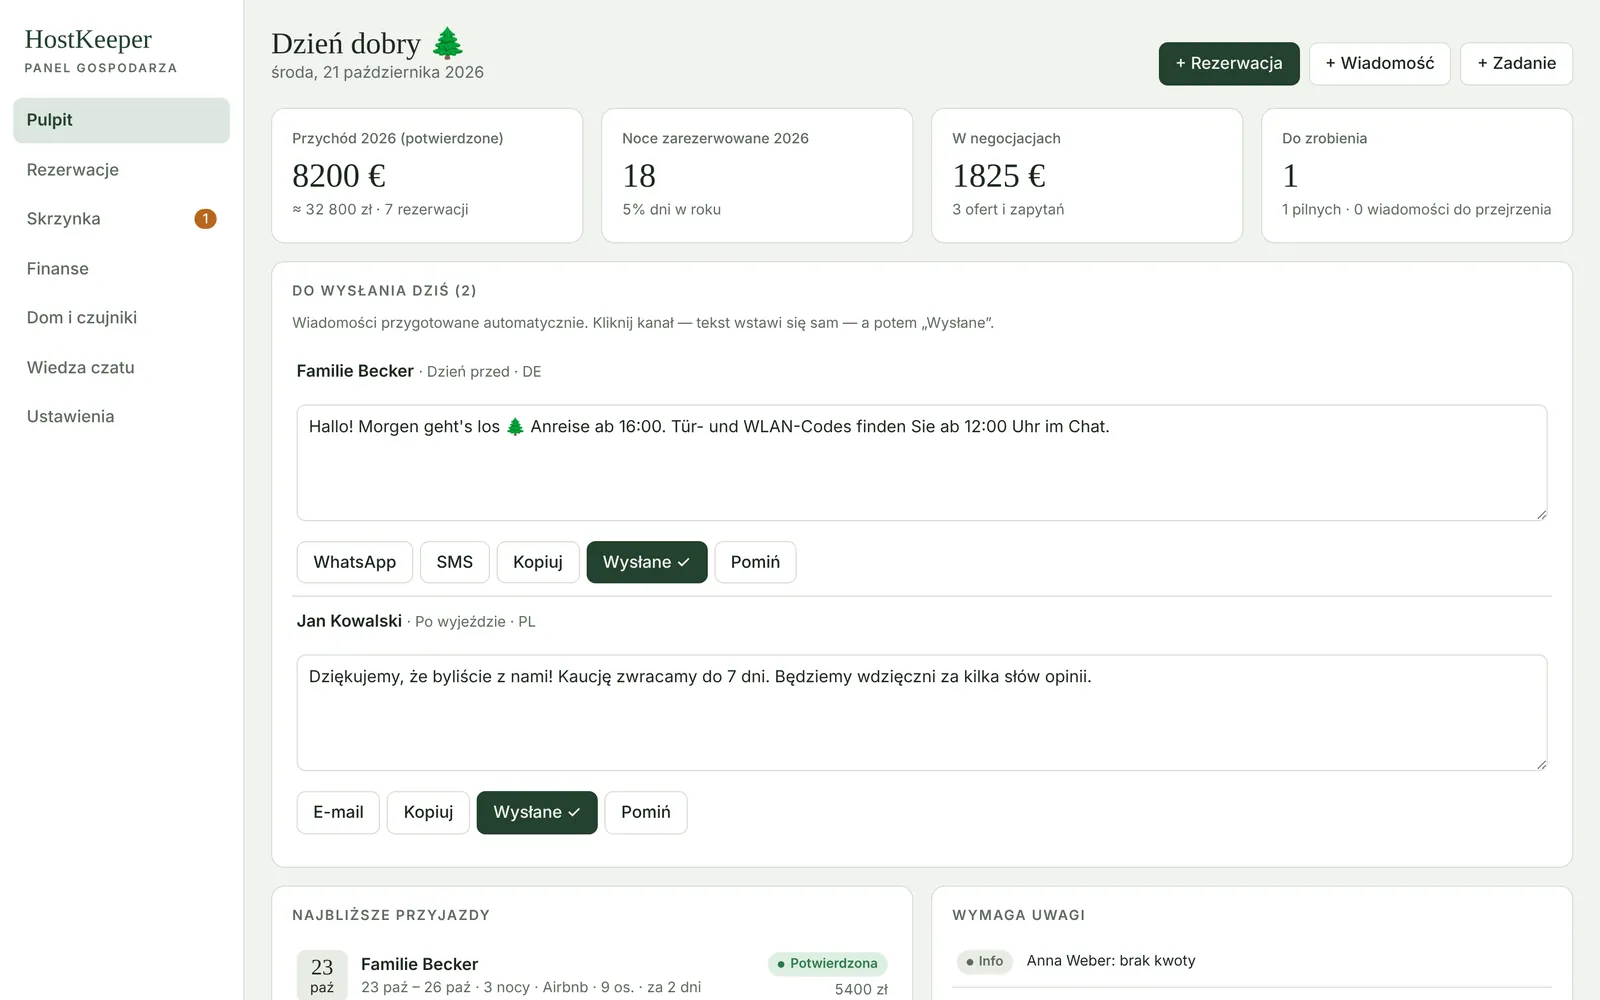
Task: Open Dom i czujniki page
Action: (x=121, y=318)
